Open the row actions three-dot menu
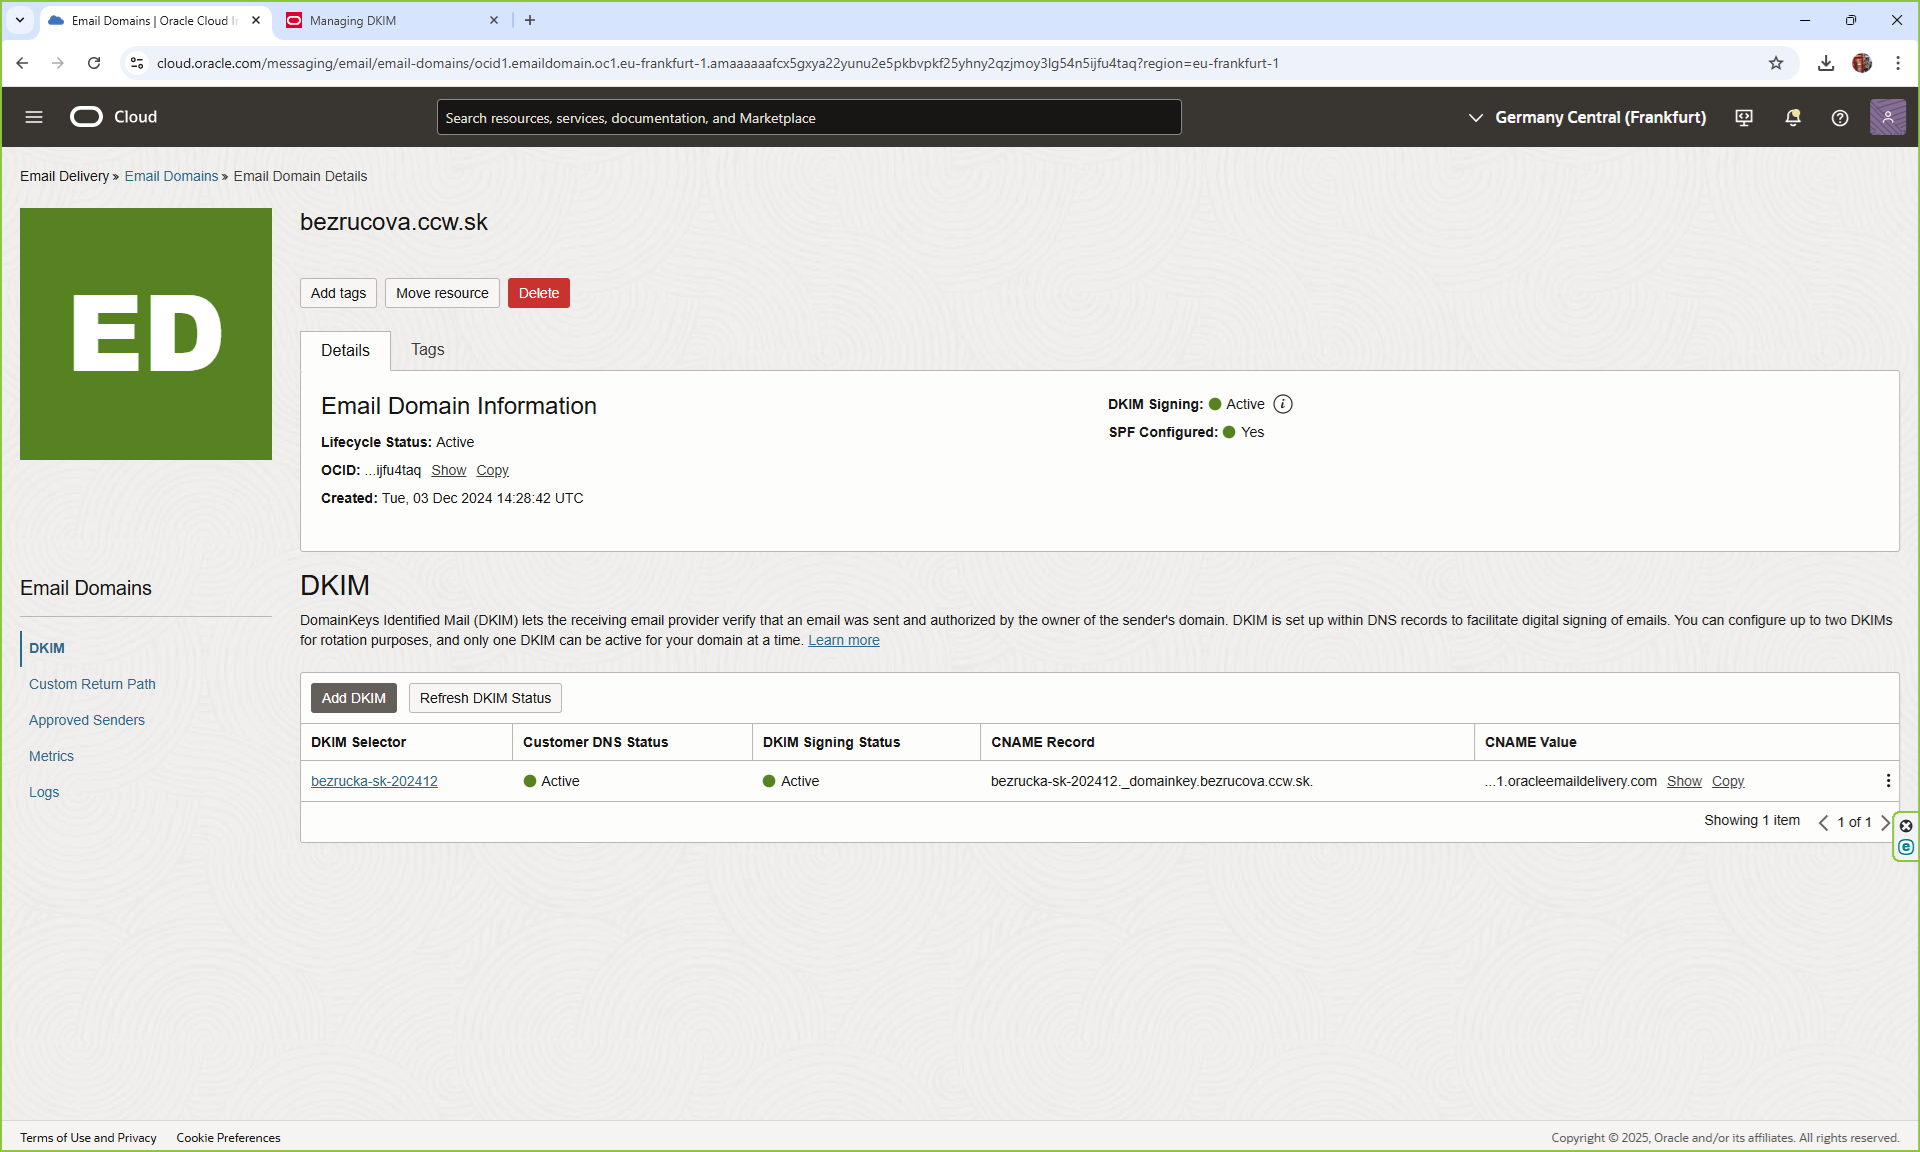 click(1888, 781)
